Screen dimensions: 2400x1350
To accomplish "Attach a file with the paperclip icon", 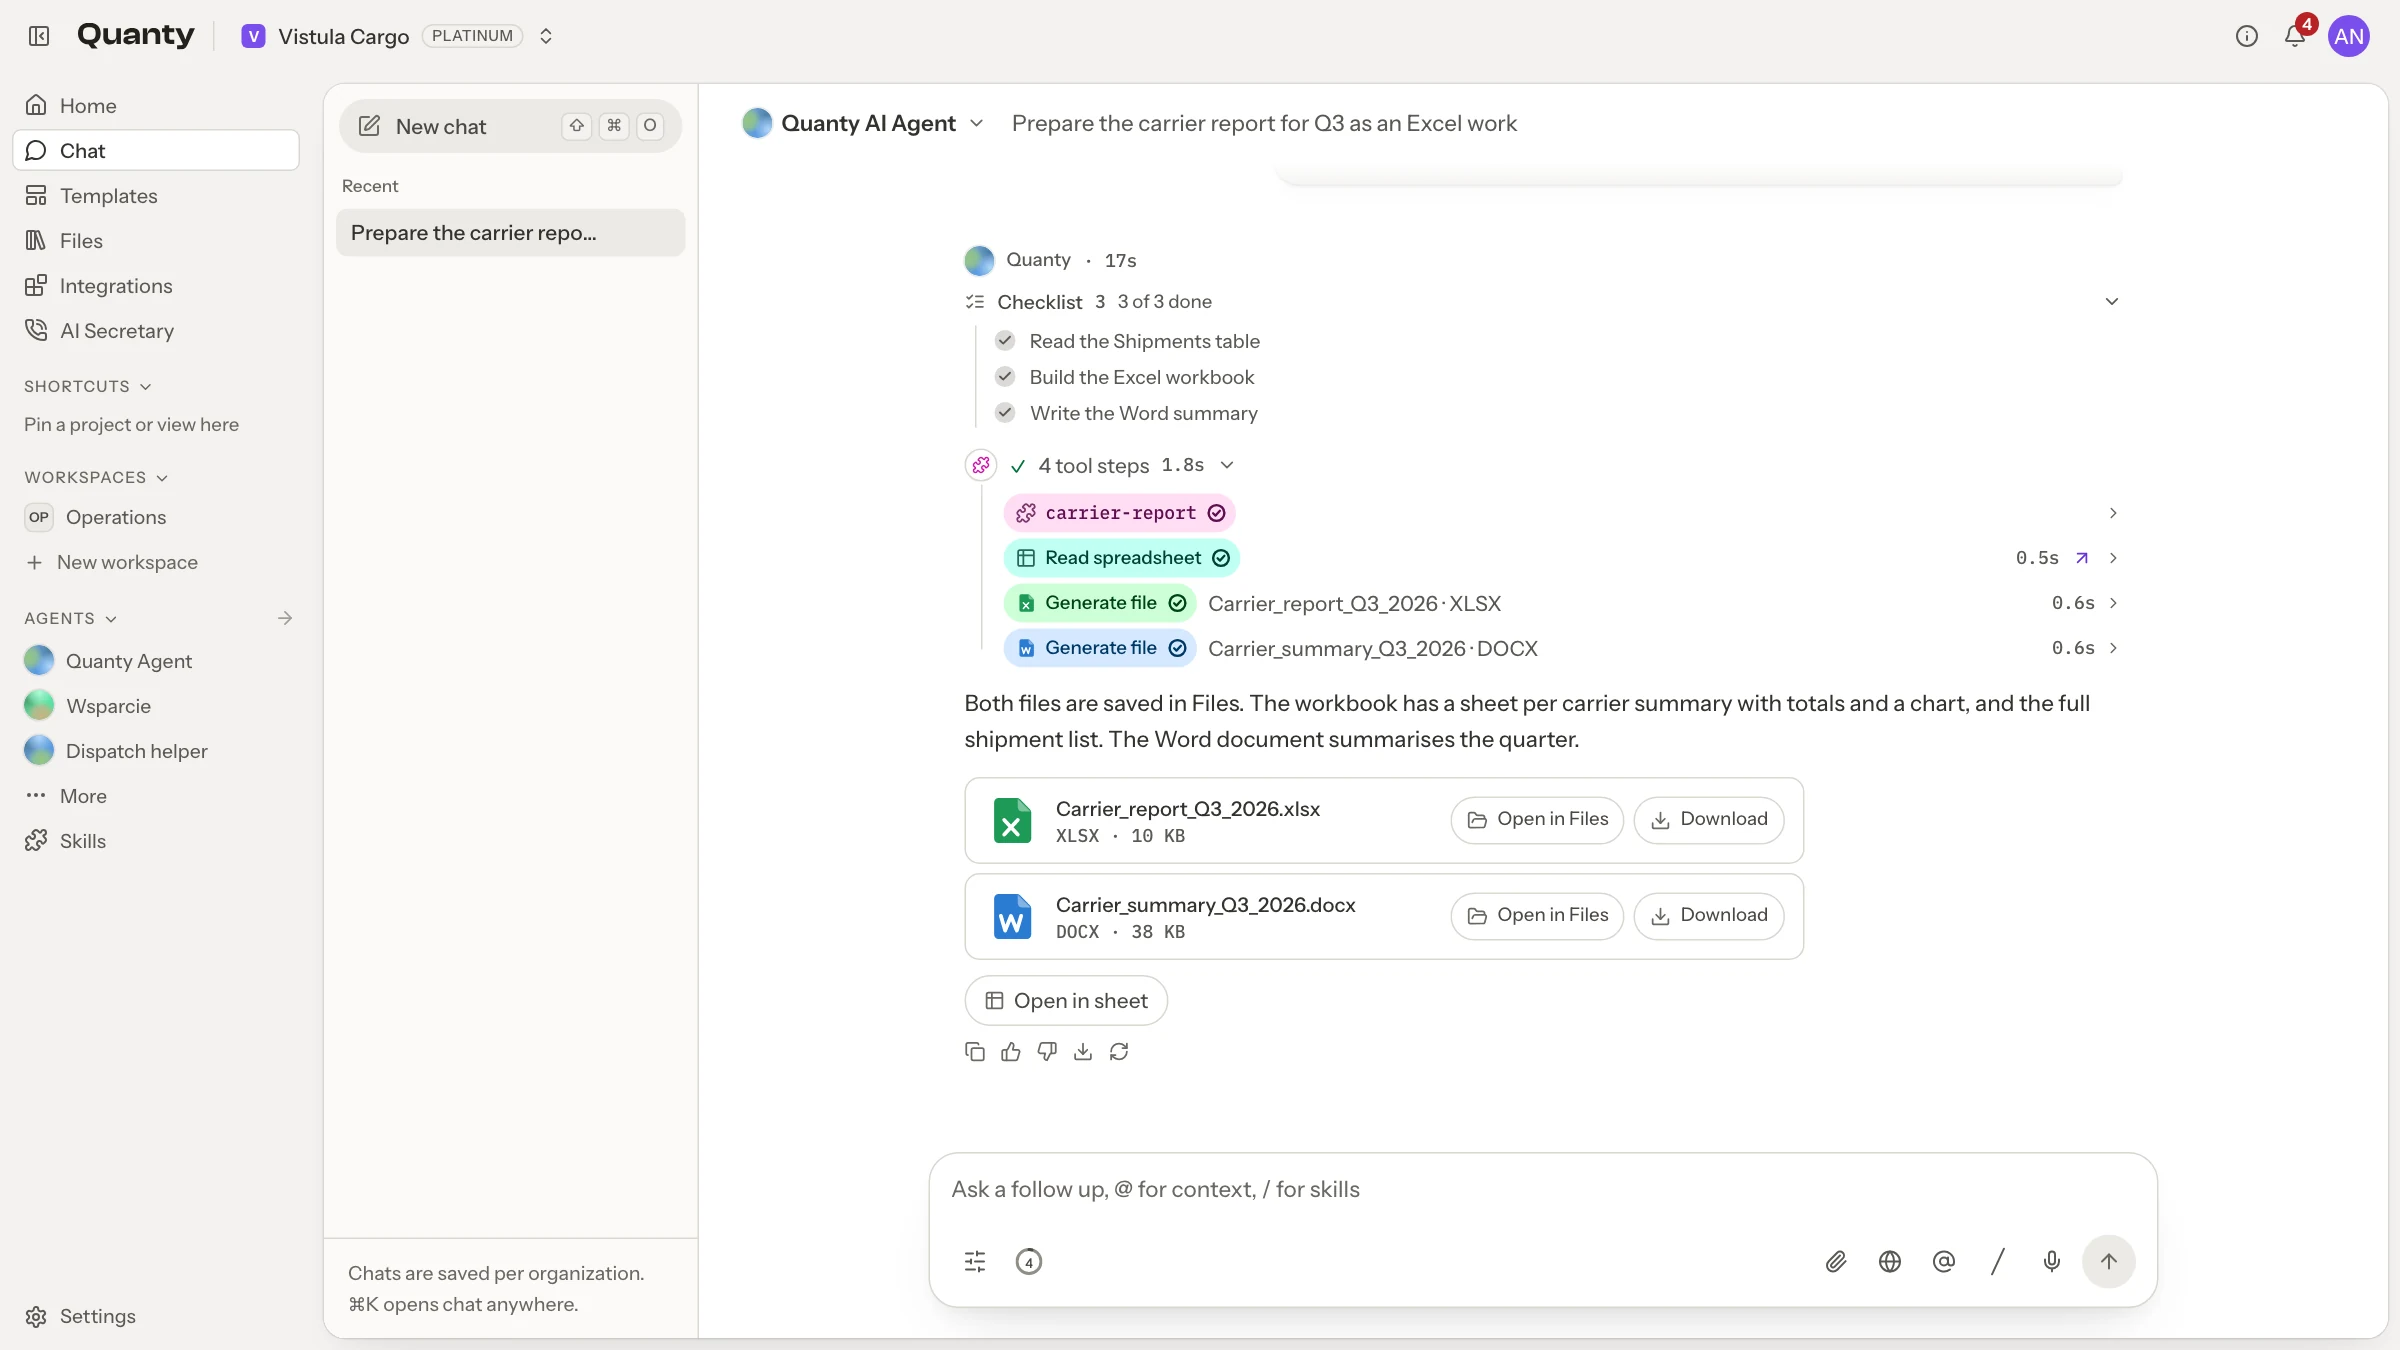I will tap(1836, 1262).
